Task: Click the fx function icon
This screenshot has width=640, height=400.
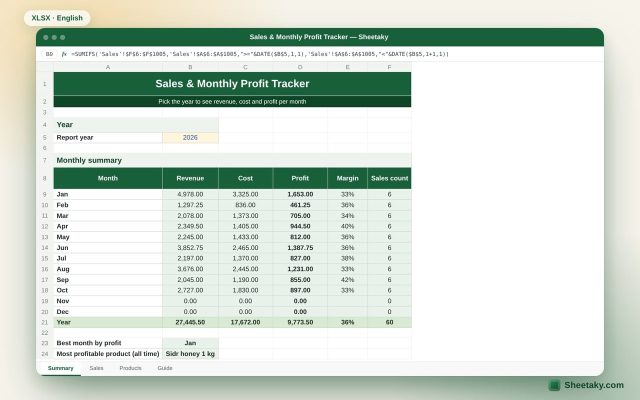Action: 64,54
